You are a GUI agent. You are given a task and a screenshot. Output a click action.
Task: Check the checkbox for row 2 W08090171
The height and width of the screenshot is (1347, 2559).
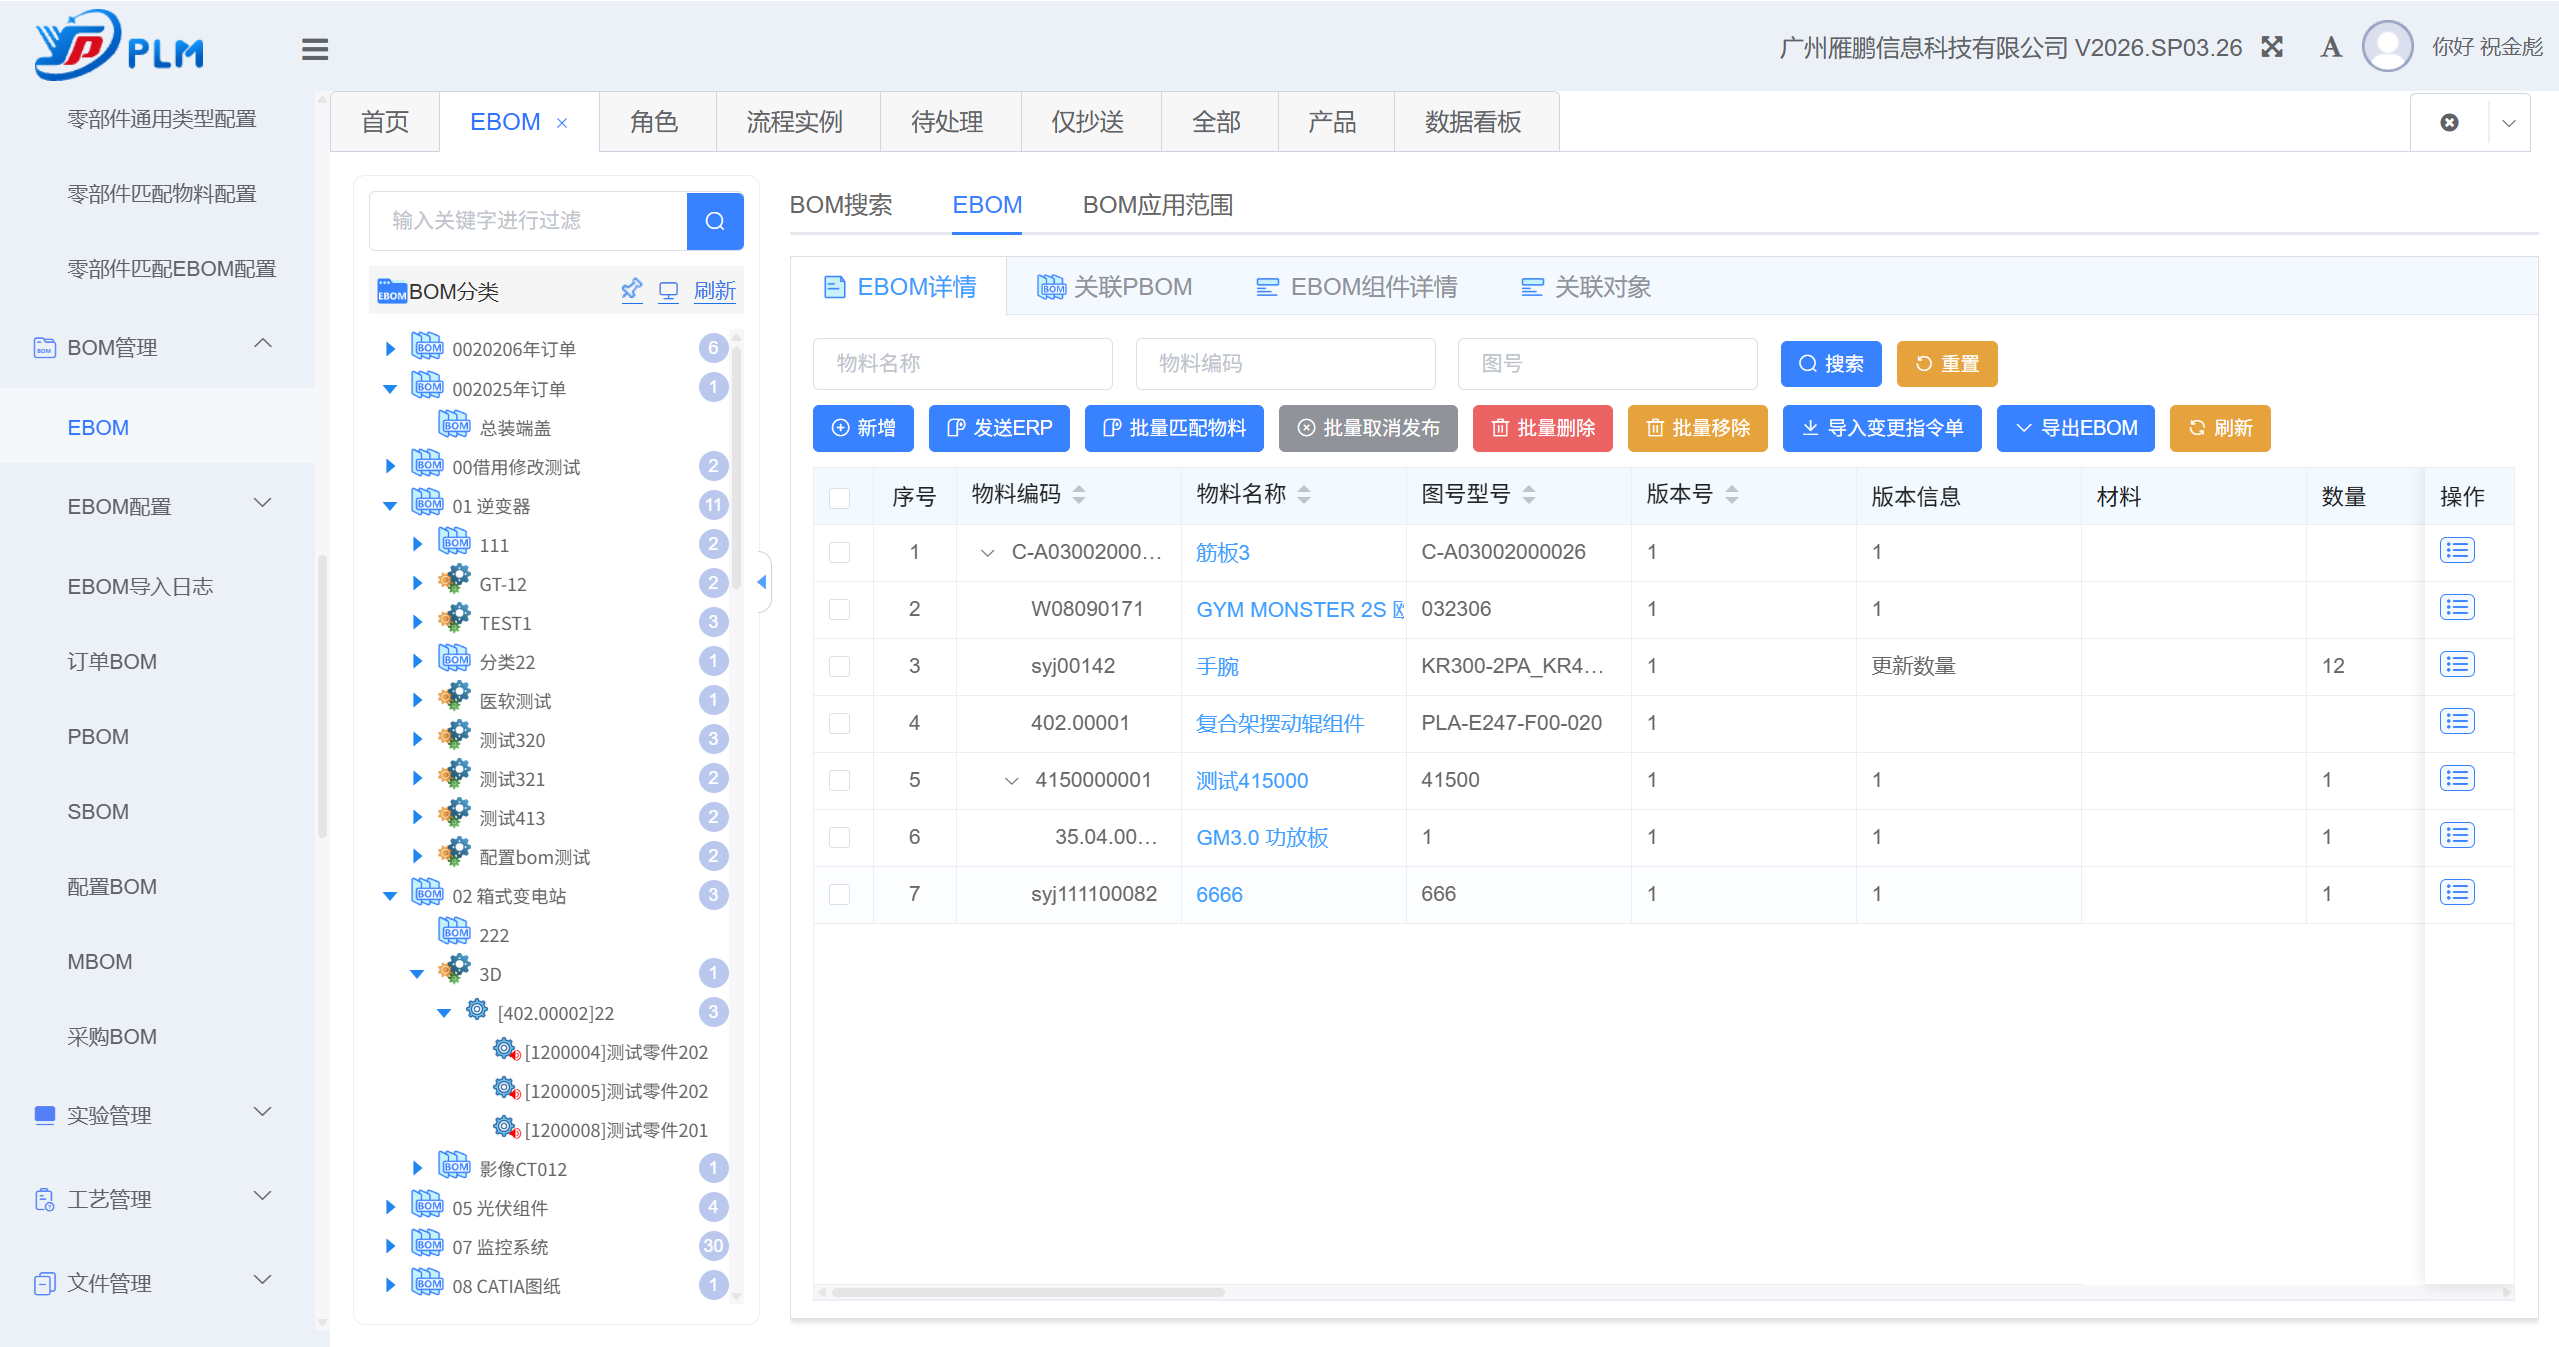pyautogui.click(x=840, y=610)
